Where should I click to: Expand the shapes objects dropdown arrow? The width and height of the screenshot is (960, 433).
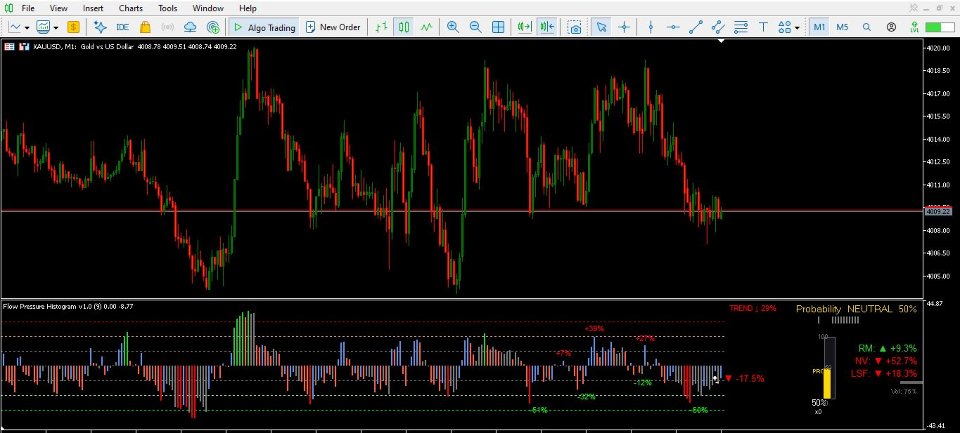pos(797,28)
